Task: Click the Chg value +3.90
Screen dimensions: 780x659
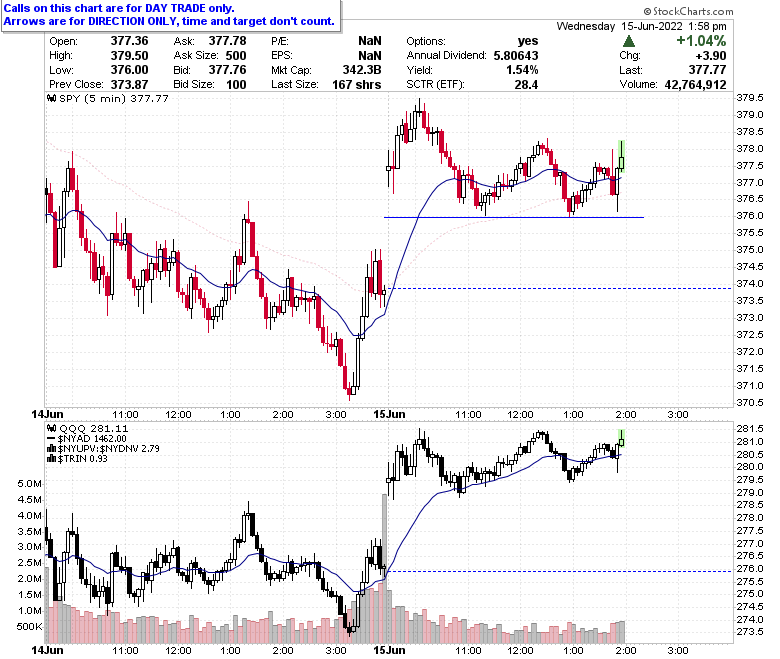Action: [x=711, y=56]
